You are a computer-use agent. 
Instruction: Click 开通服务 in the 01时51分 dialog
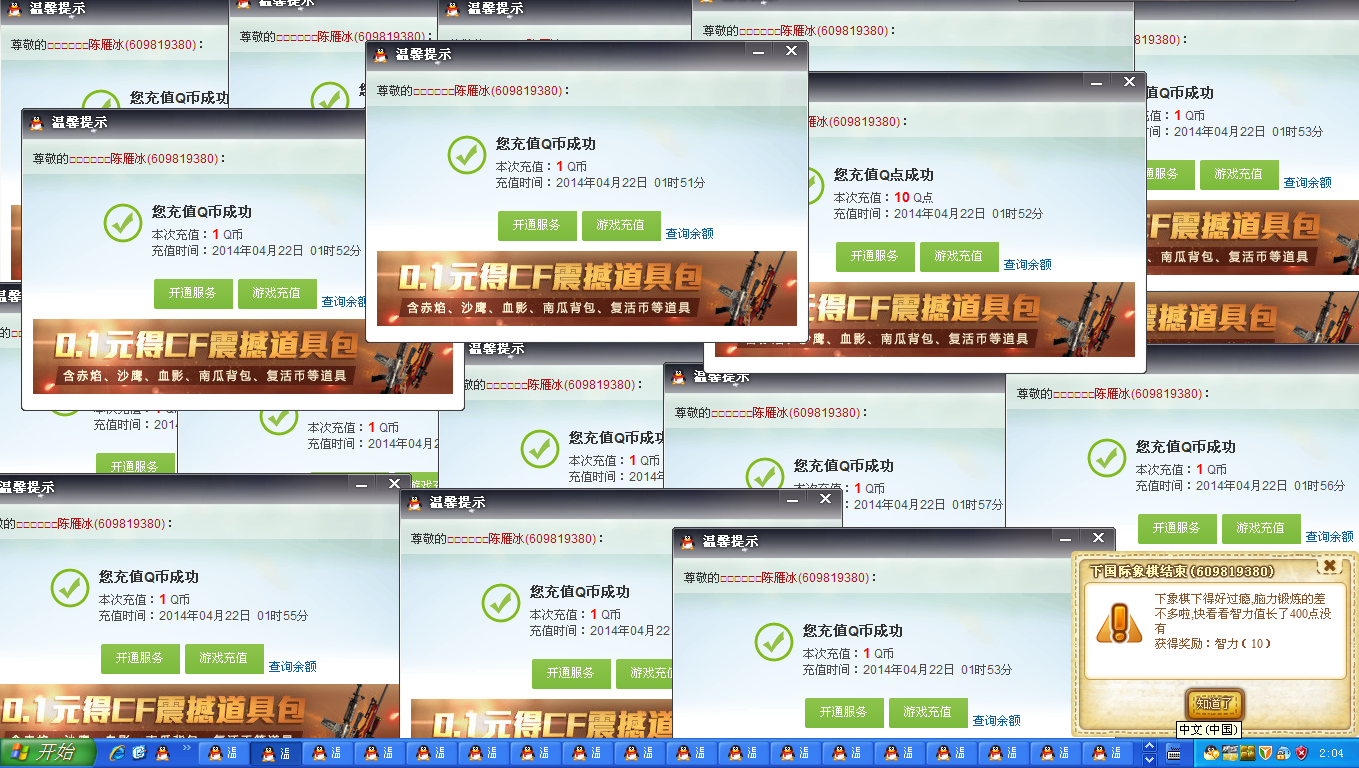pyautogui.click(x=537, y=226)
